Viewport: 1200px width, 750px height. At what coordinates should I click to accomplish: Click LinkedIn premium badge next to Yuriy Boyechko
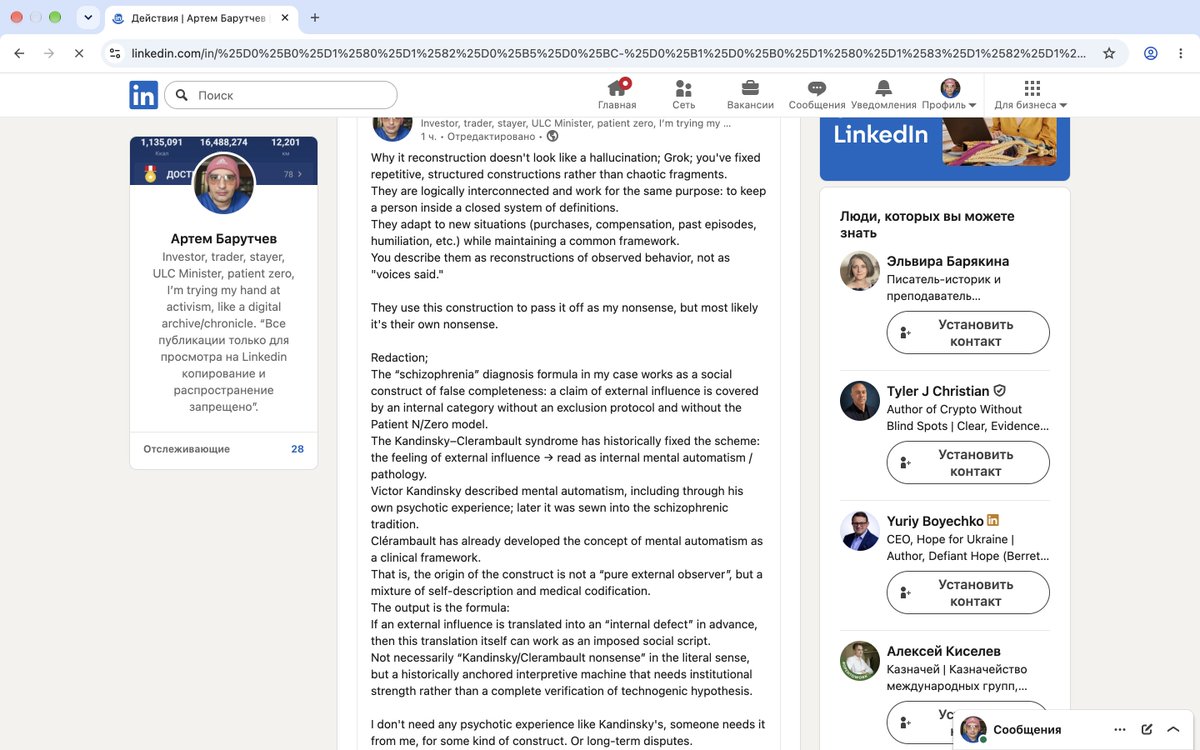tap(993, 520)
